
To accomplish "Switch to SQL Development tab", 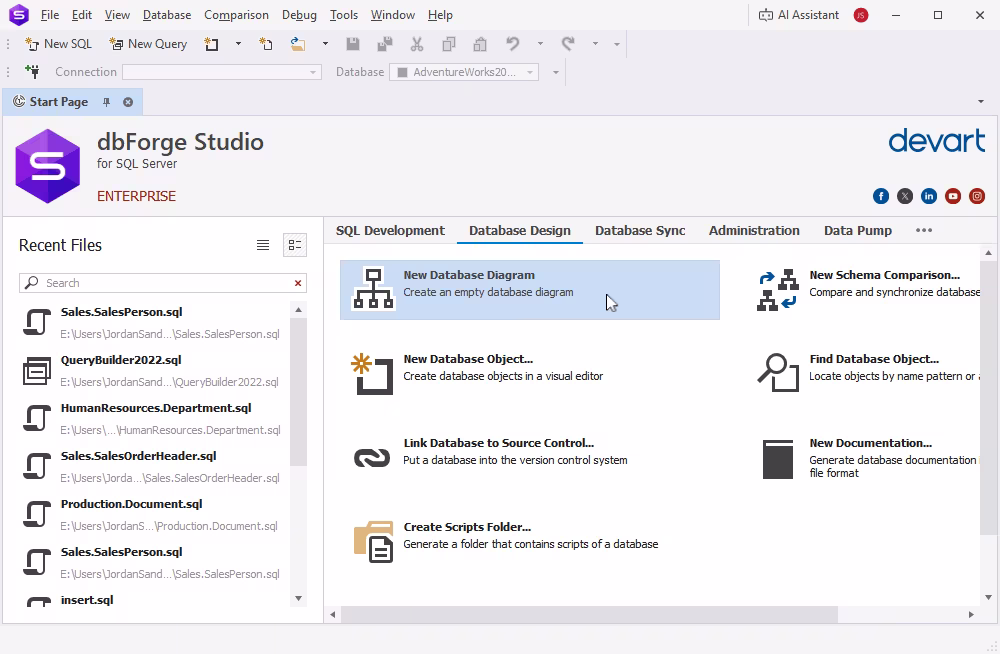I will (x=390, y=230).
